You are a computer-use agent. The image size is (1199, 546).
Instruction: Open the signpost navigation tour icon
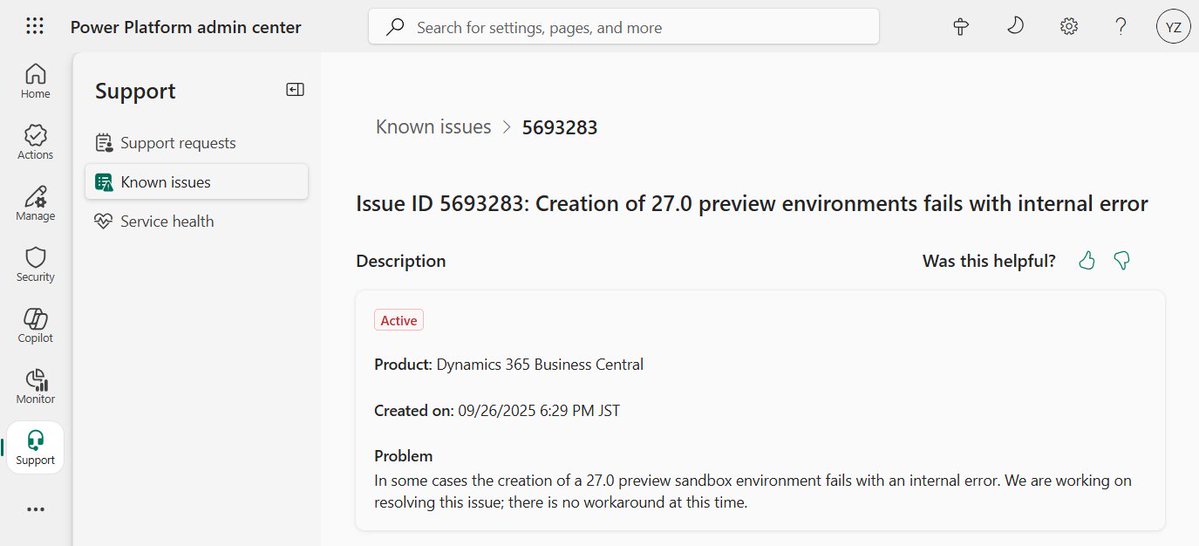[x=961, y=27]
